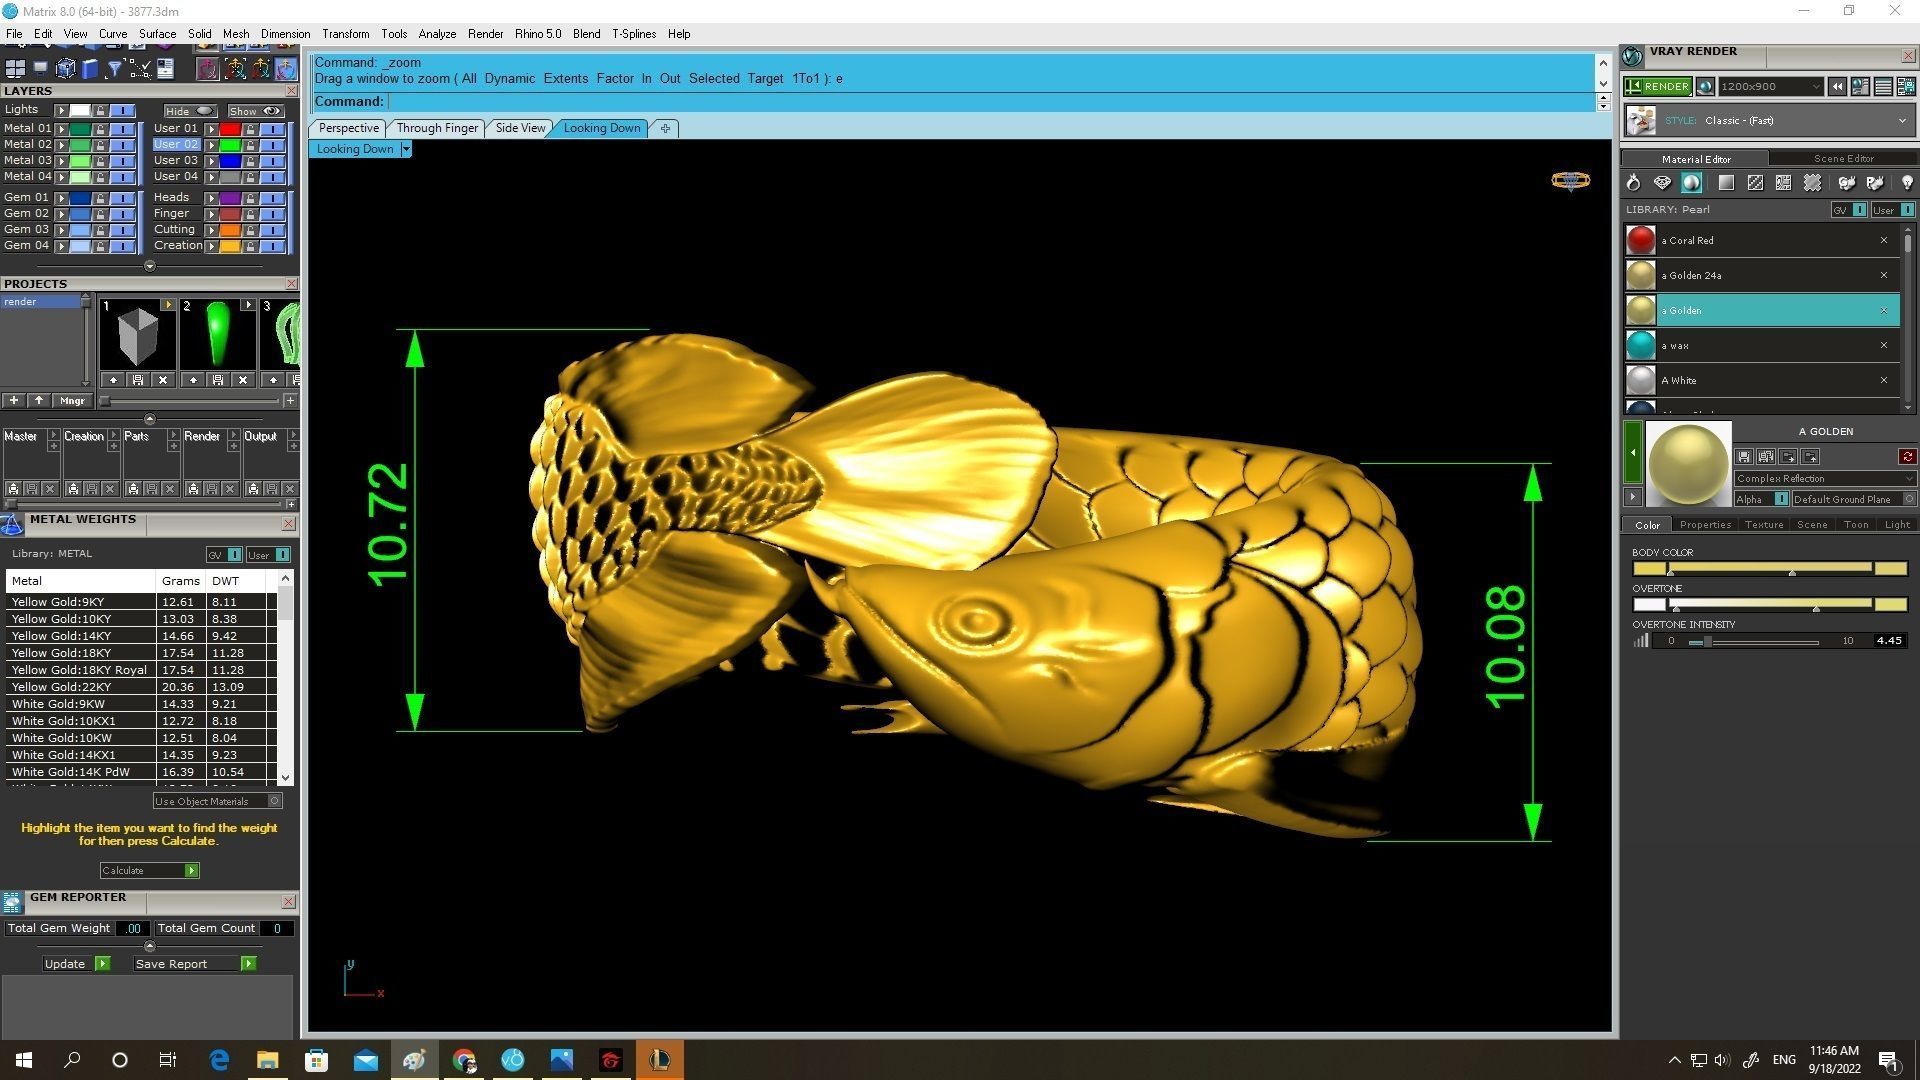
Task: Toggle the visibility switch for the User 03 layer
Action: coord(272,161)
